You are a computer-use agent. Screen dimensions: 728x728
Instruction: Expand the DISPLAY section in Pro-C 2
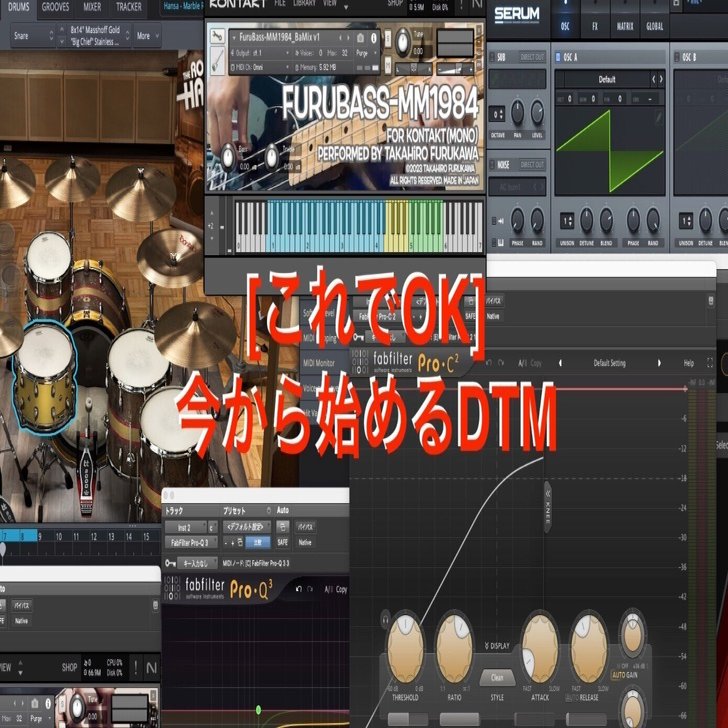(x=497, y=646)
